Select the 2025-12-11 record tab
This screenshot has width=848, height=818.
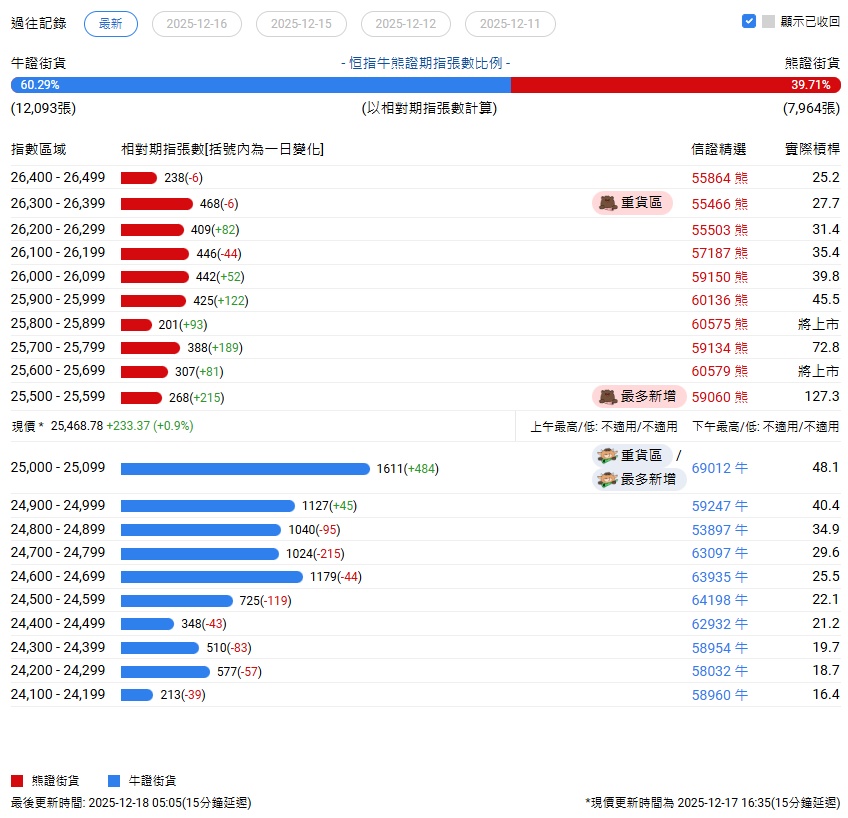pyautogui.click(x=510, y=24)
